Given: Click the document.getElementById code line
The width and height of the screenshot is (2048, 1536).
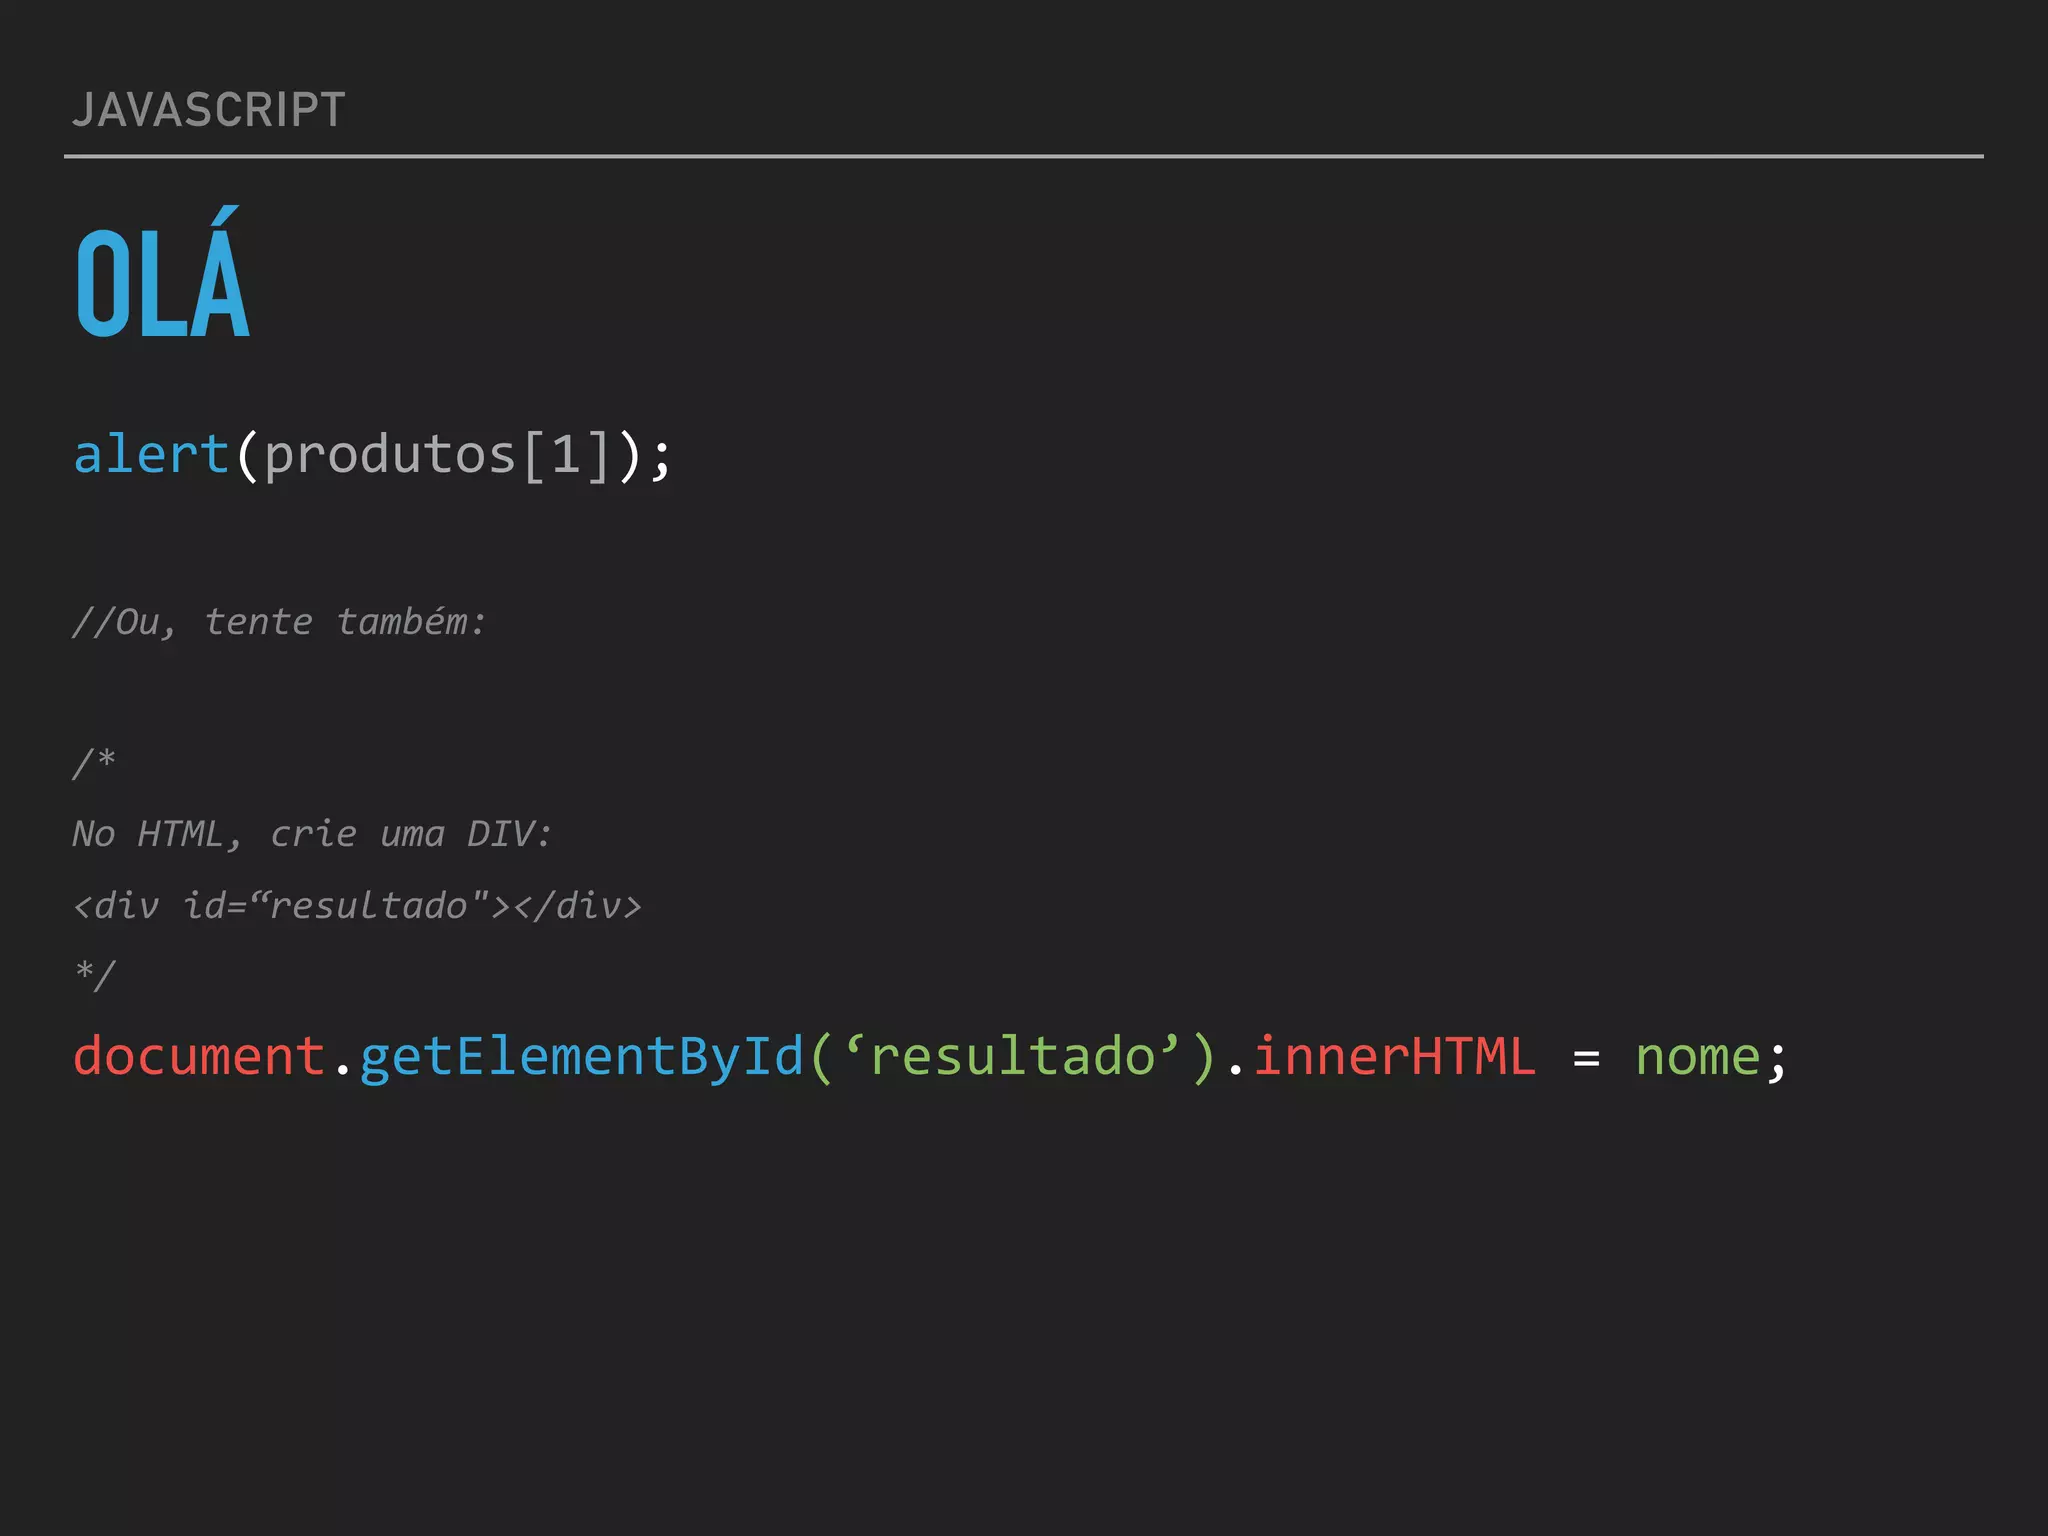Looking at the screenshot, I should 929,1057.
